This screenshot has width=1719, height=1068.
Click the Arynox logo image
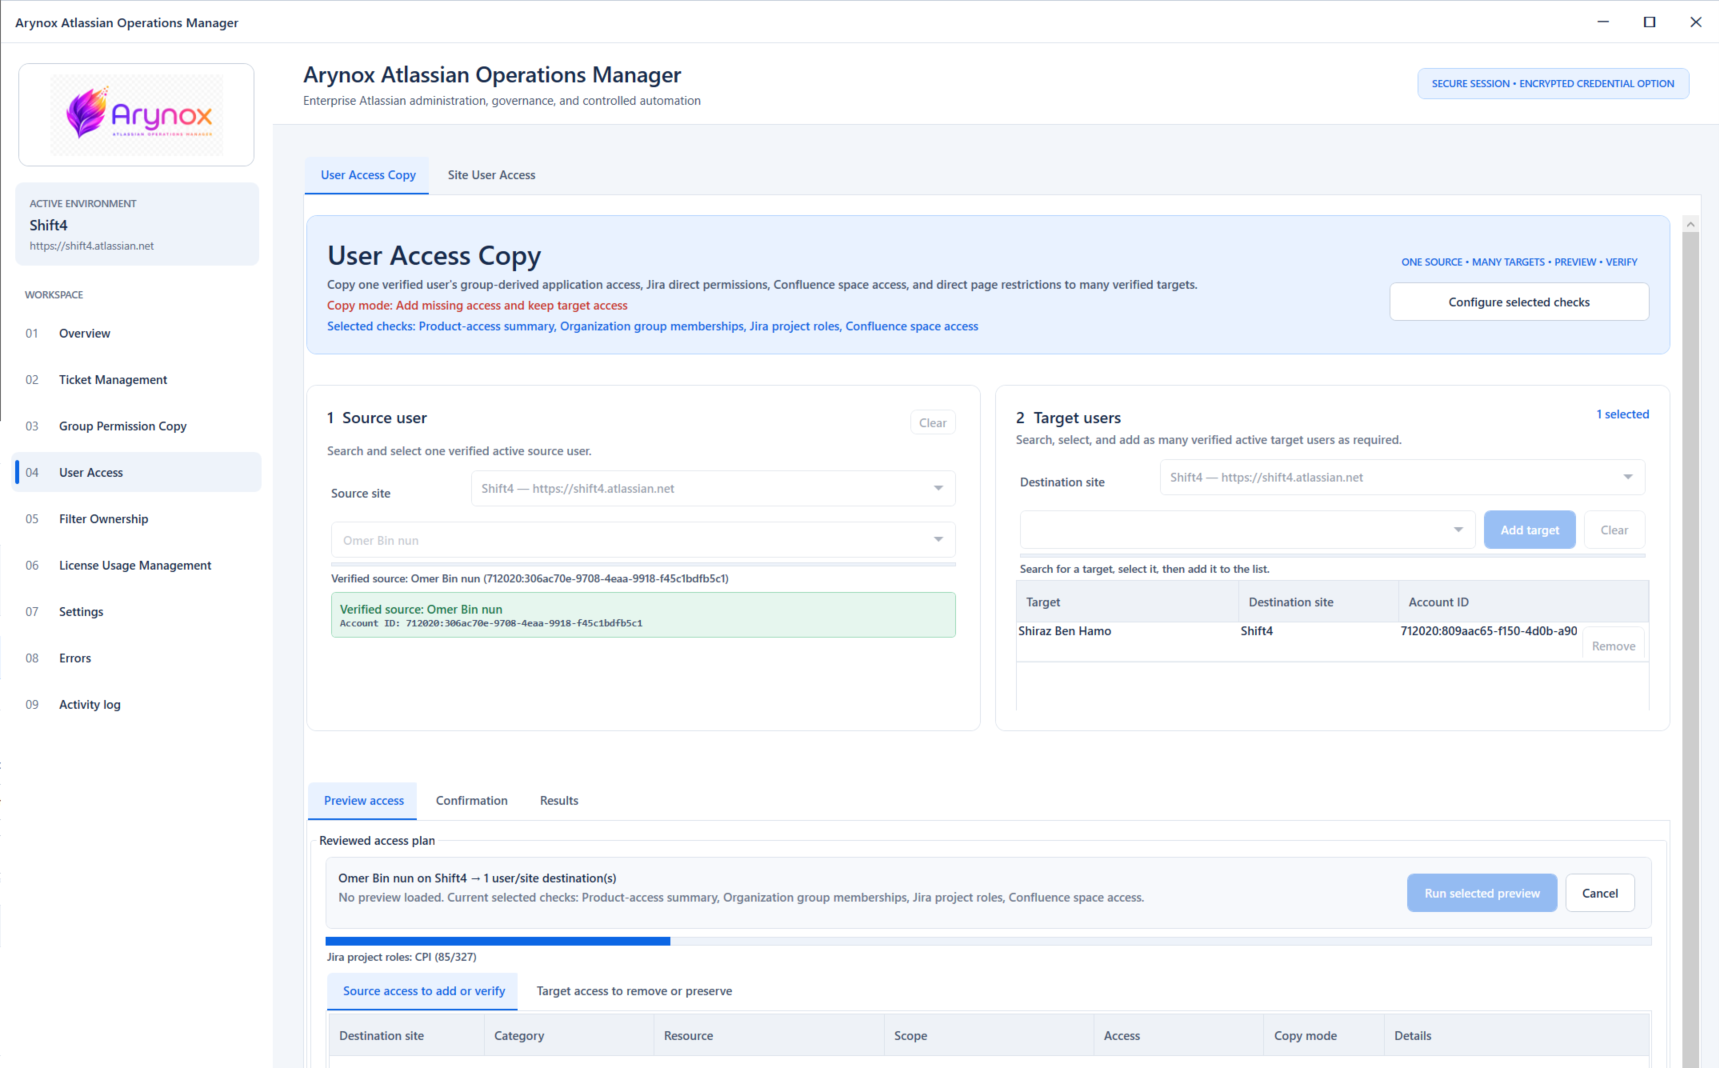pos(137,115)
